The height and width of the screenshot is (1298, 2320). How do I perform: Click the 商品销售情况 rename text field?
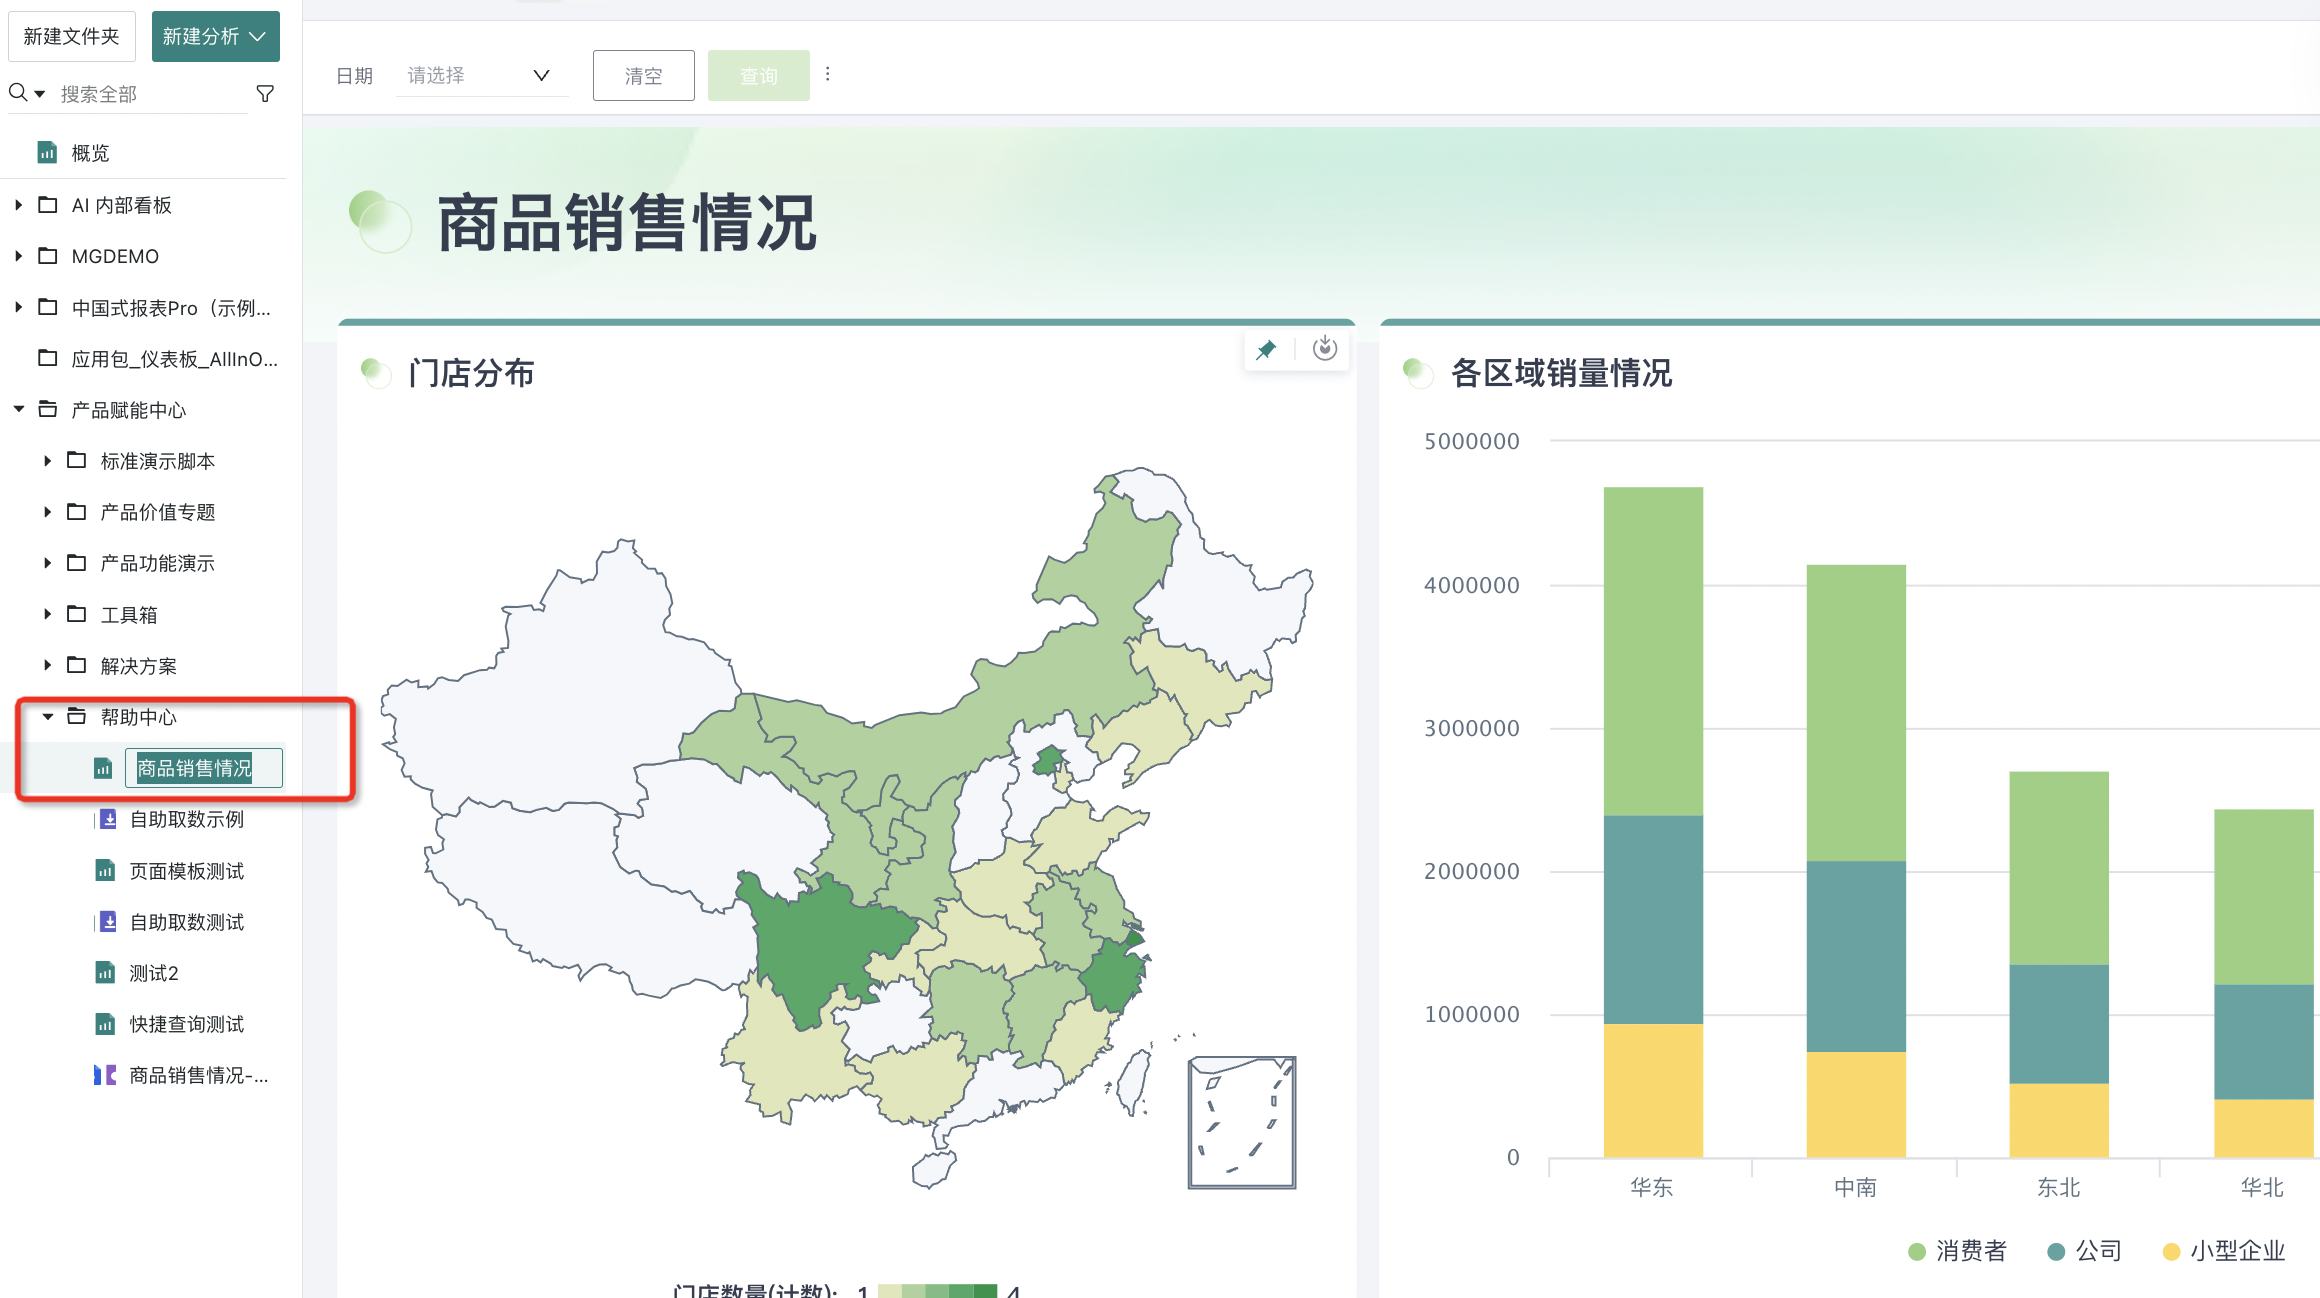pos(204,768)
